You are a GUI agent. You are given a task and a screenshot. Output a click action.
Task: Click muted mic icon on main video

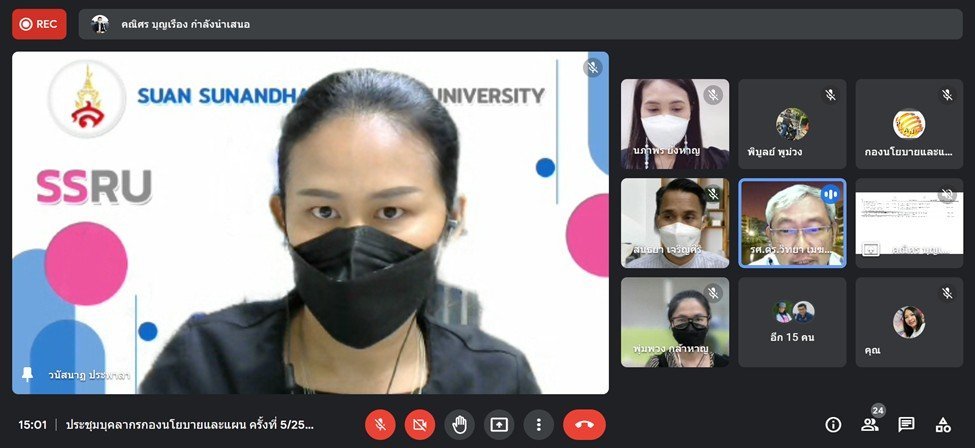click(x=592, y=68)
